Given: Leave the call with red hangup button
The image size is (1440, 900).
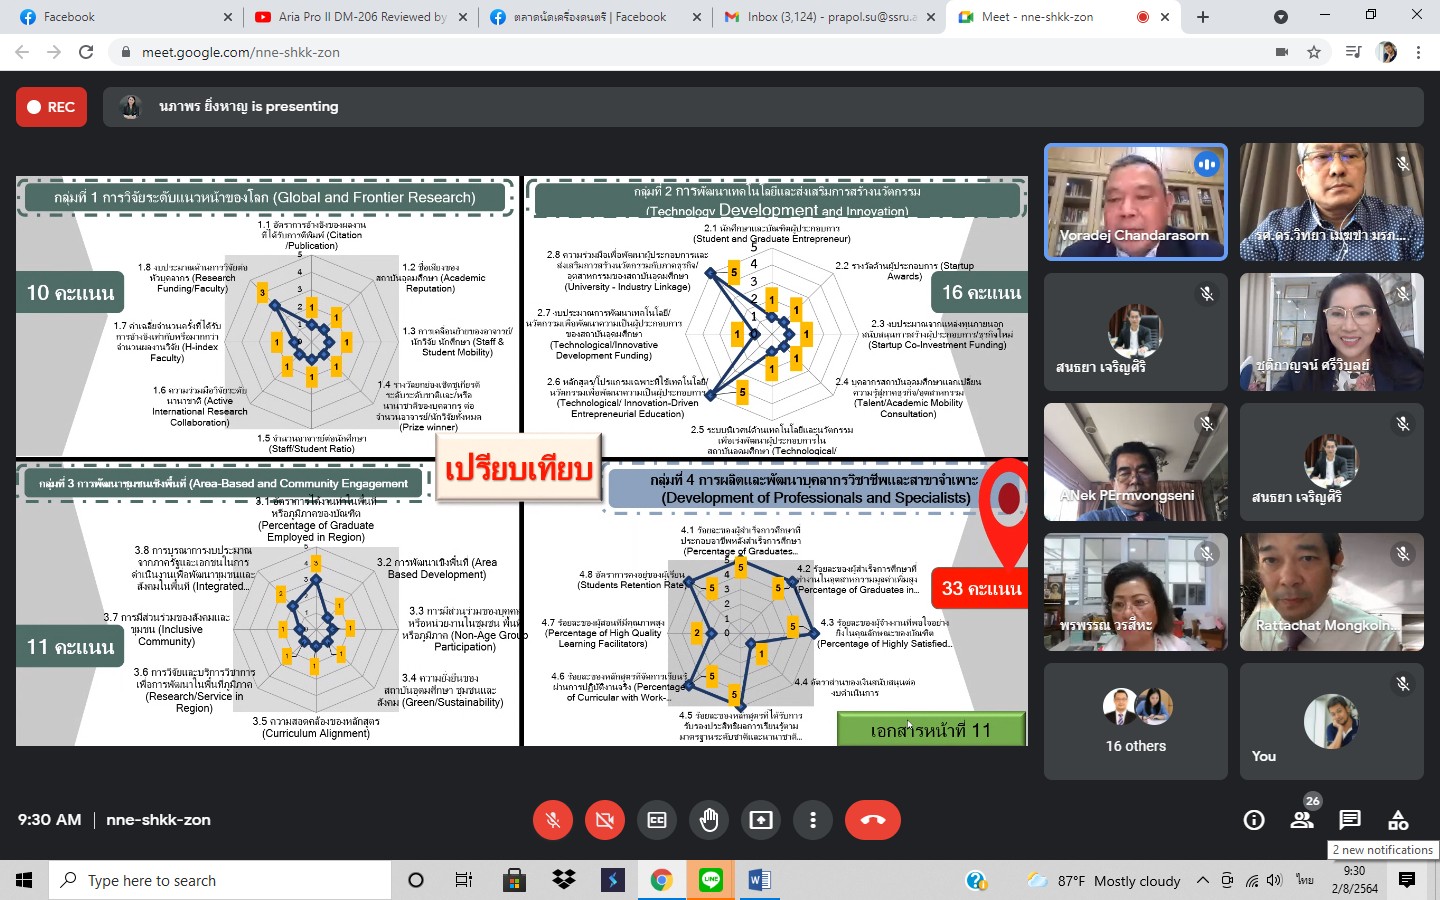Looking at the screenshot, I should point(872,820).
